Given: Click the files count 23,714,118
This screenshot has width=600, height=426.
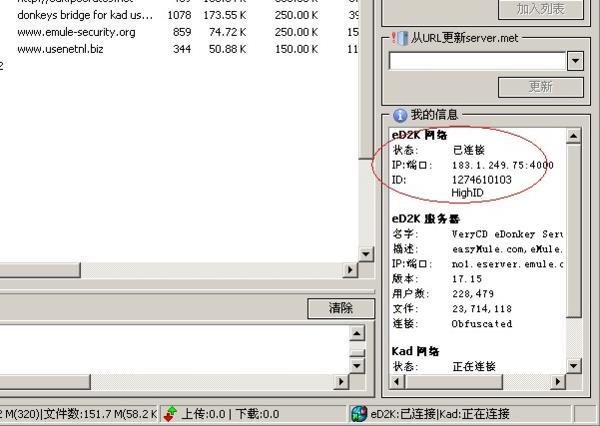Looking at the screenshot, I should (482, 308).
